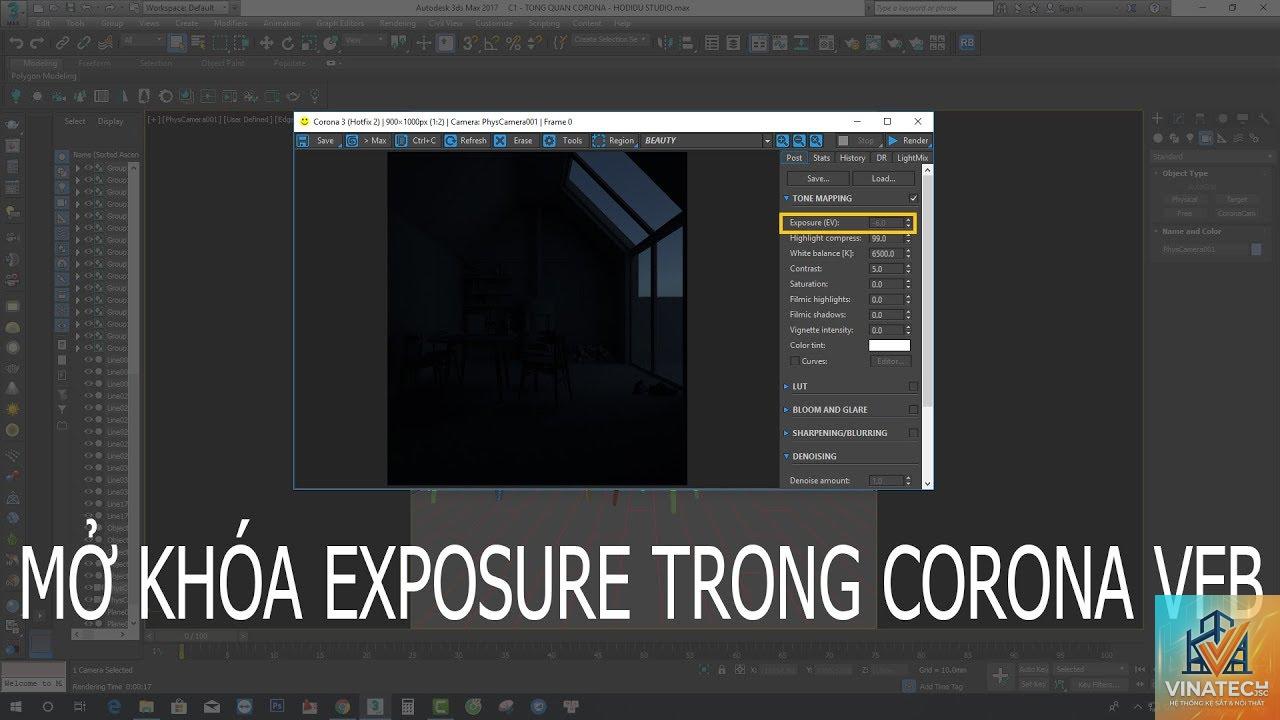1280x720 pixels.
Task: Open the Tools gear menu in the VFB
Action: (563, 141)
